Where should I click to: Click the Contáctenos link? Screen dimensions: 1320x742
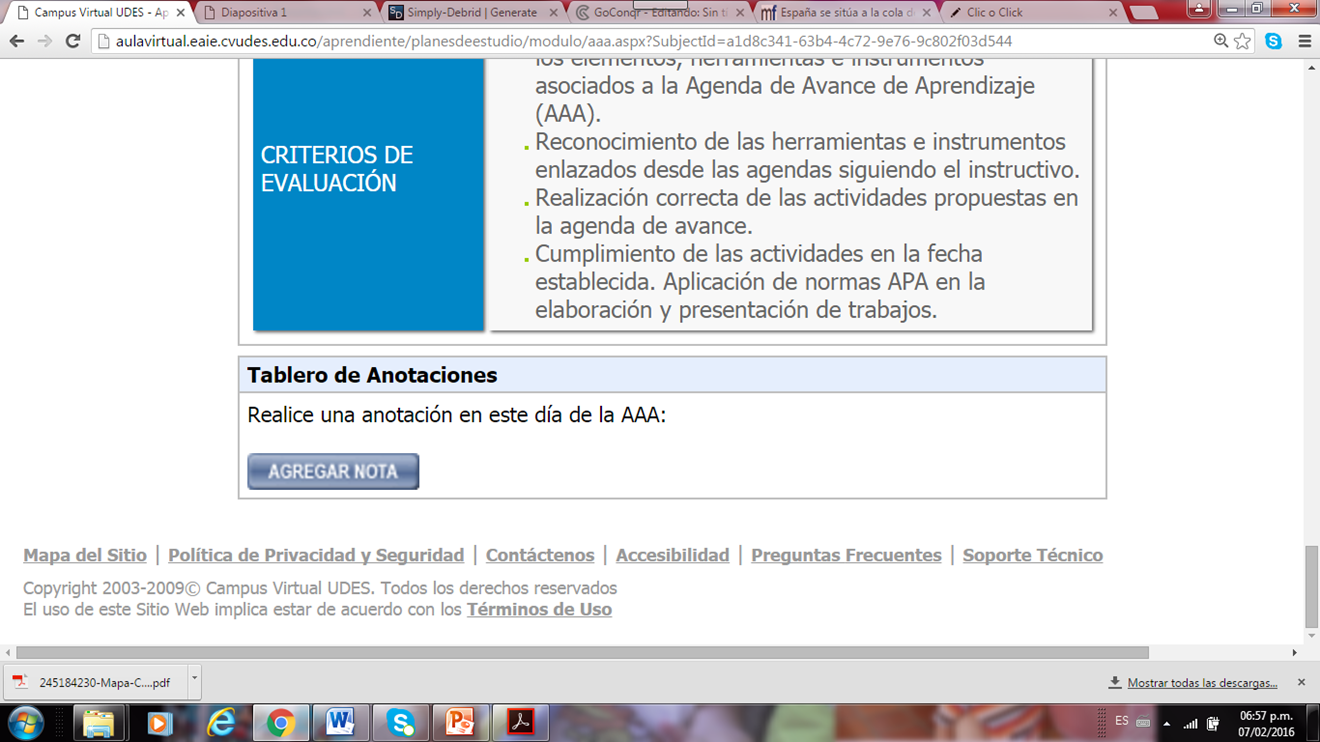[x=540, y=555]
